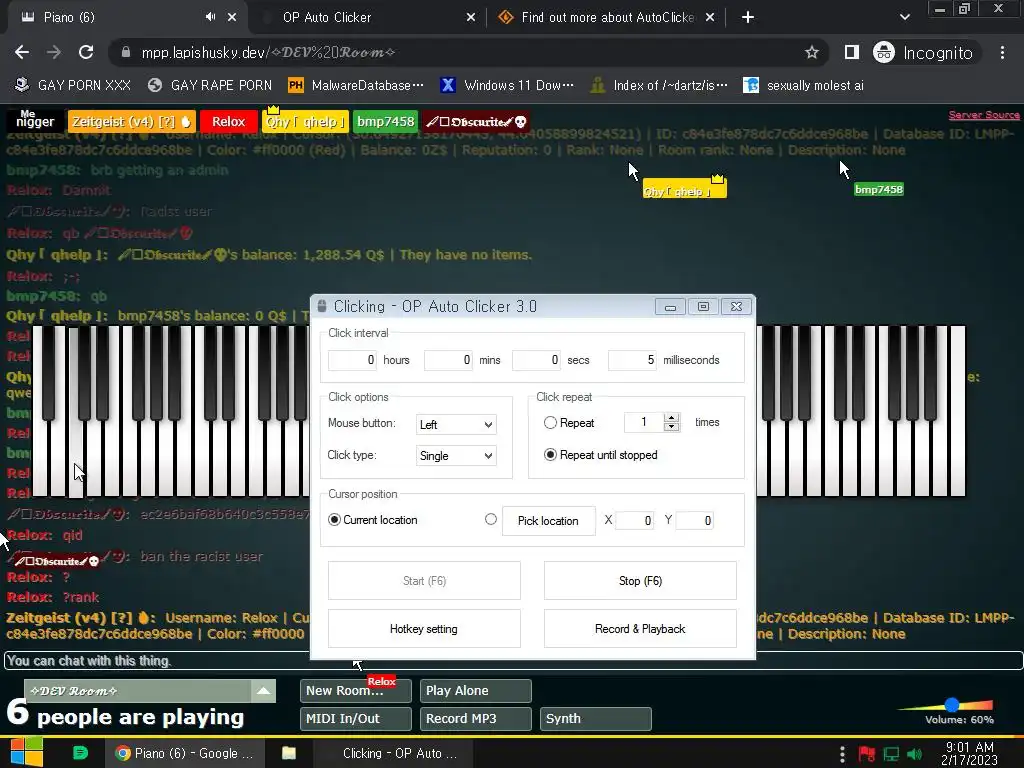
Task: Open the MalwareDatabase bookmark
Action: pos(356,86)
